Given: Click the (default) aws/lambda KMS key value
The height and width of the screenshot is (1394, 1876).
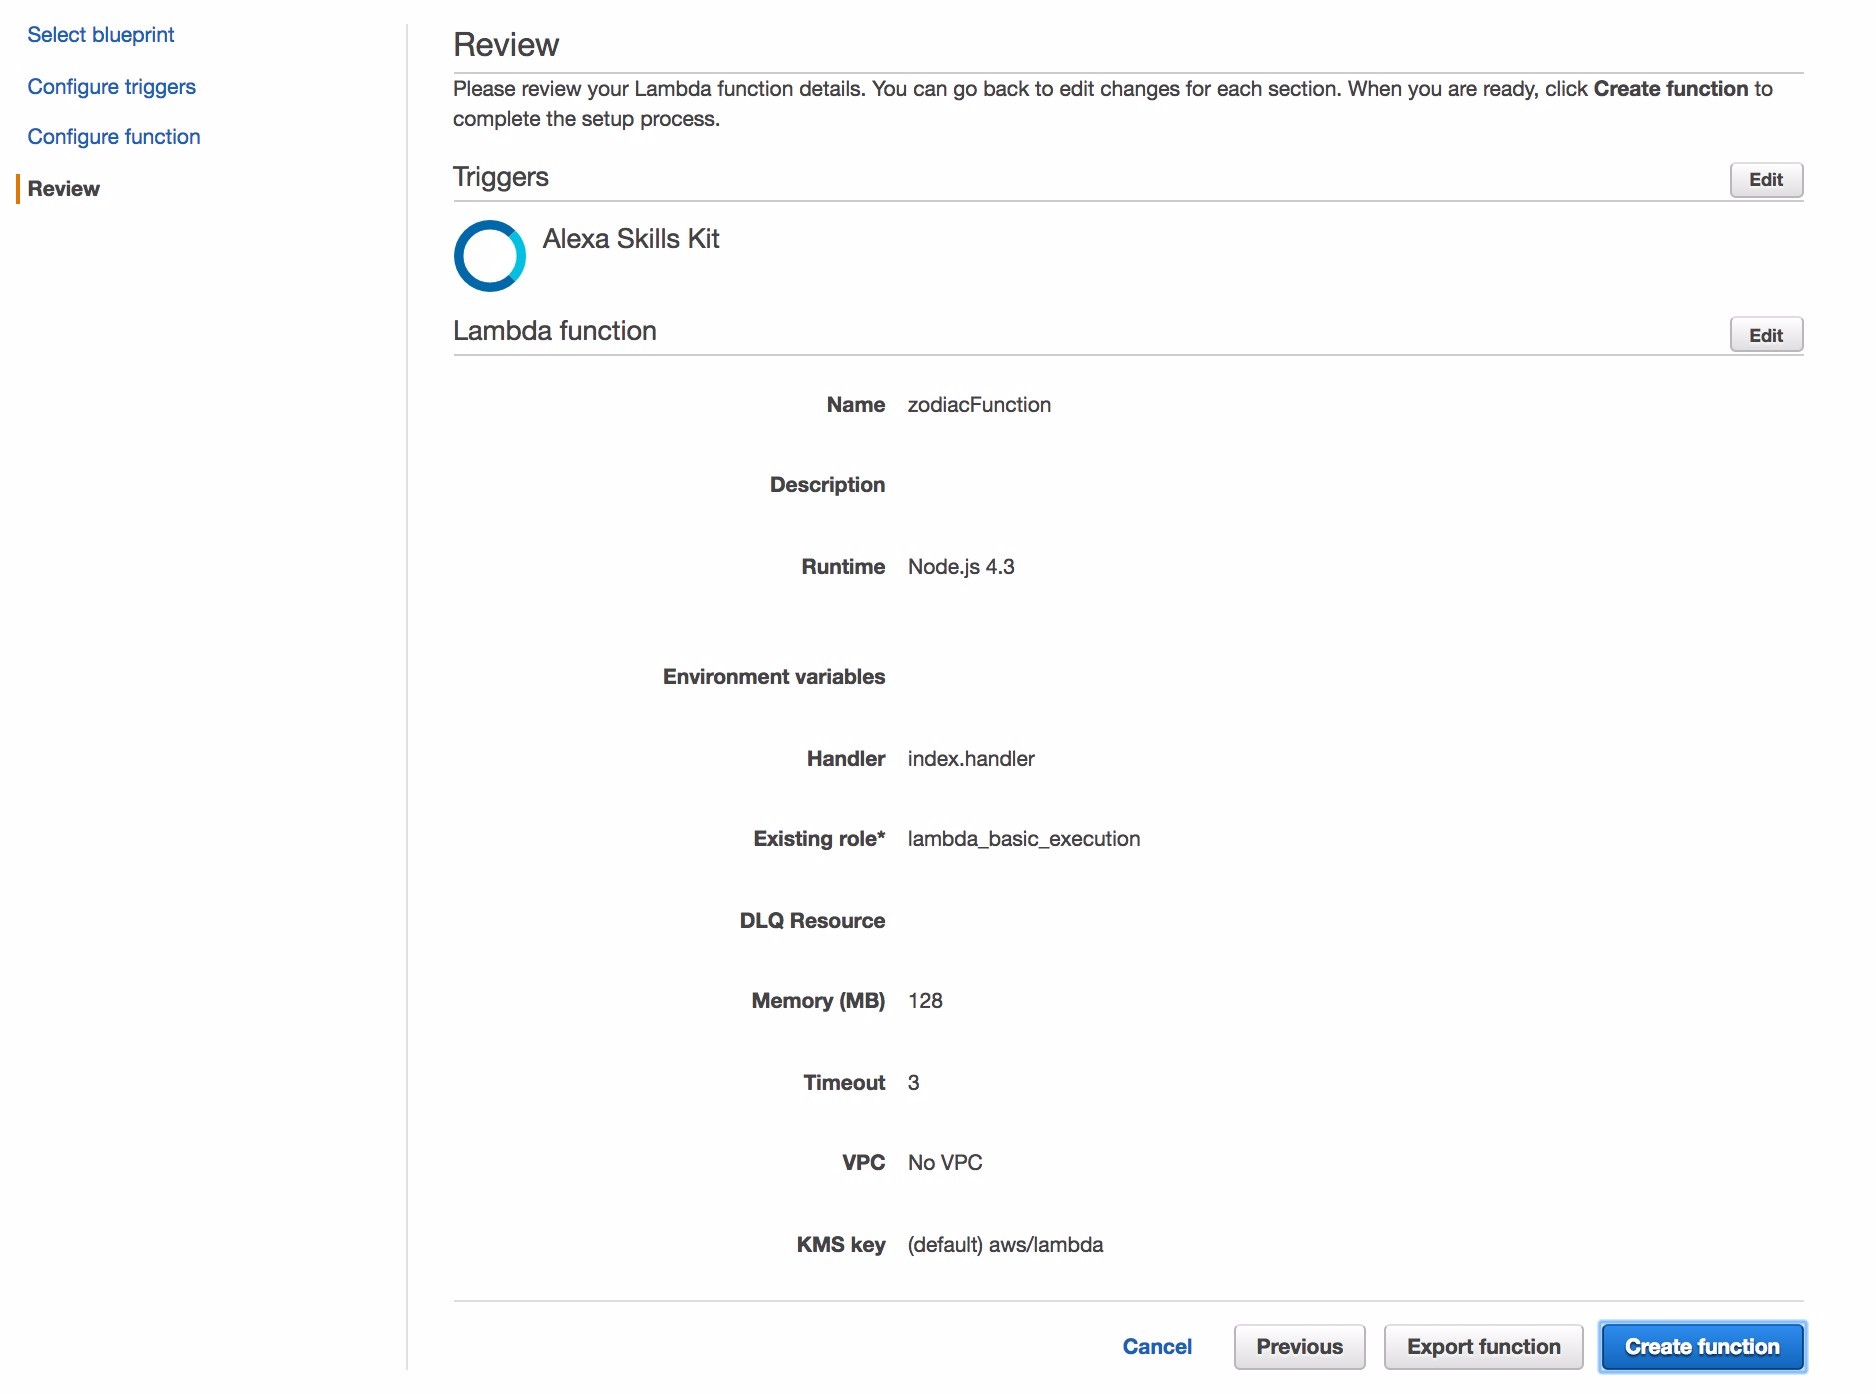Looking at the screenshot, I should point(1005,1245).
